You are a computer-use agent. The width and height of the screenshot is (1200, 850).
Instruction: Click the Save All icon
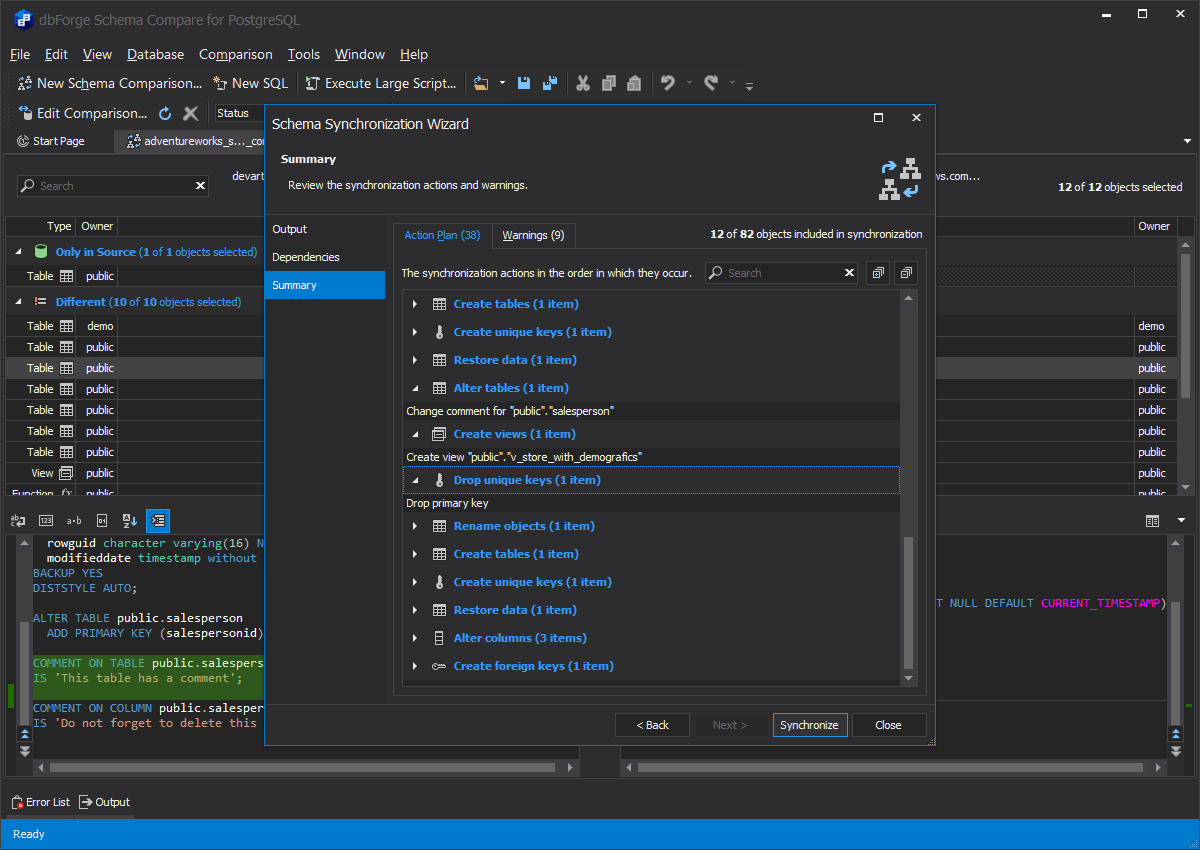click(x=549, y=84)
